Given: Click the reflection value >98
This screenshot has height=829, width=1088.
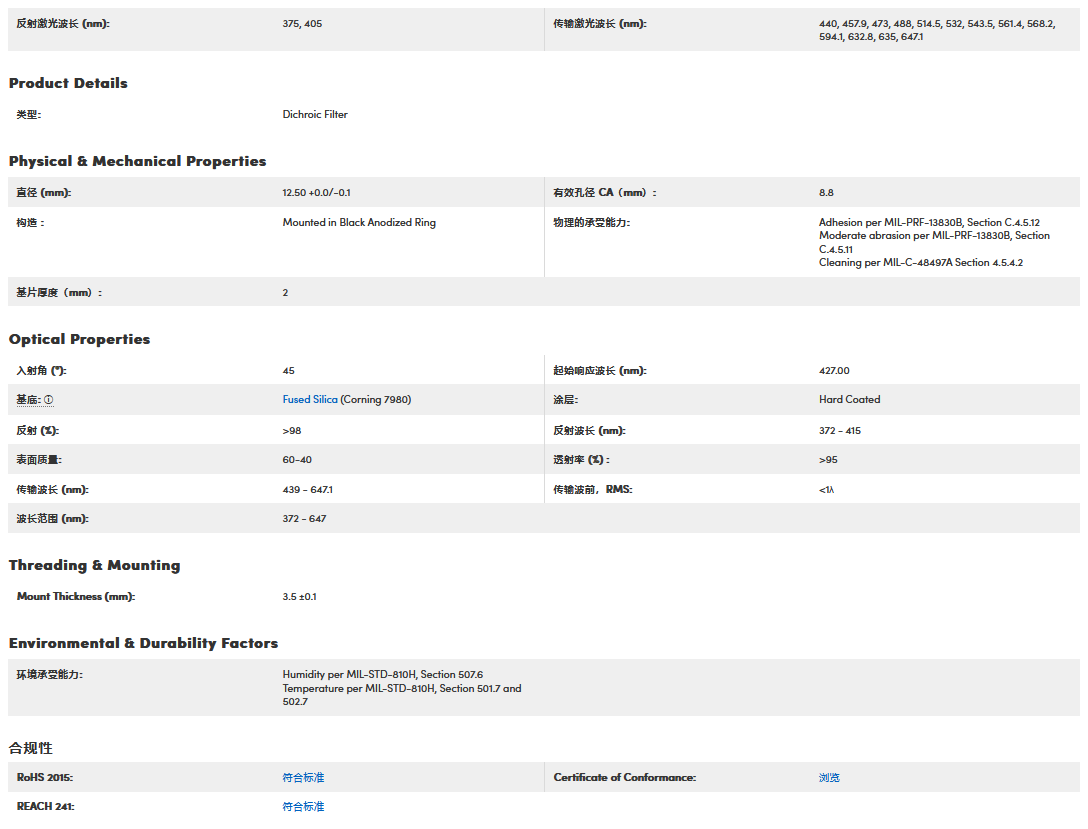Looking at the screenshot, I should (x=291, y=431).
